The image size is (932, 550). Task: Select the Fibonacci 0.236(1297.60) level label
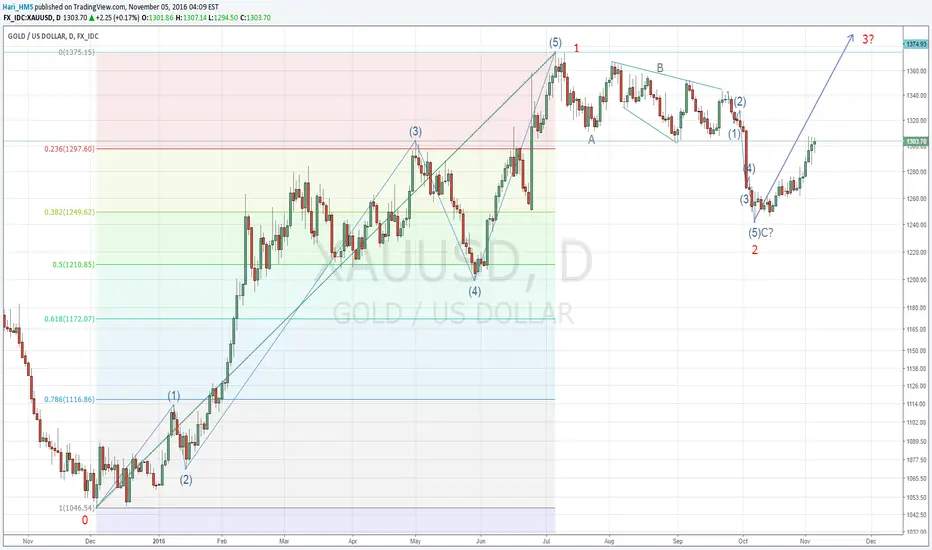point(69,149)
